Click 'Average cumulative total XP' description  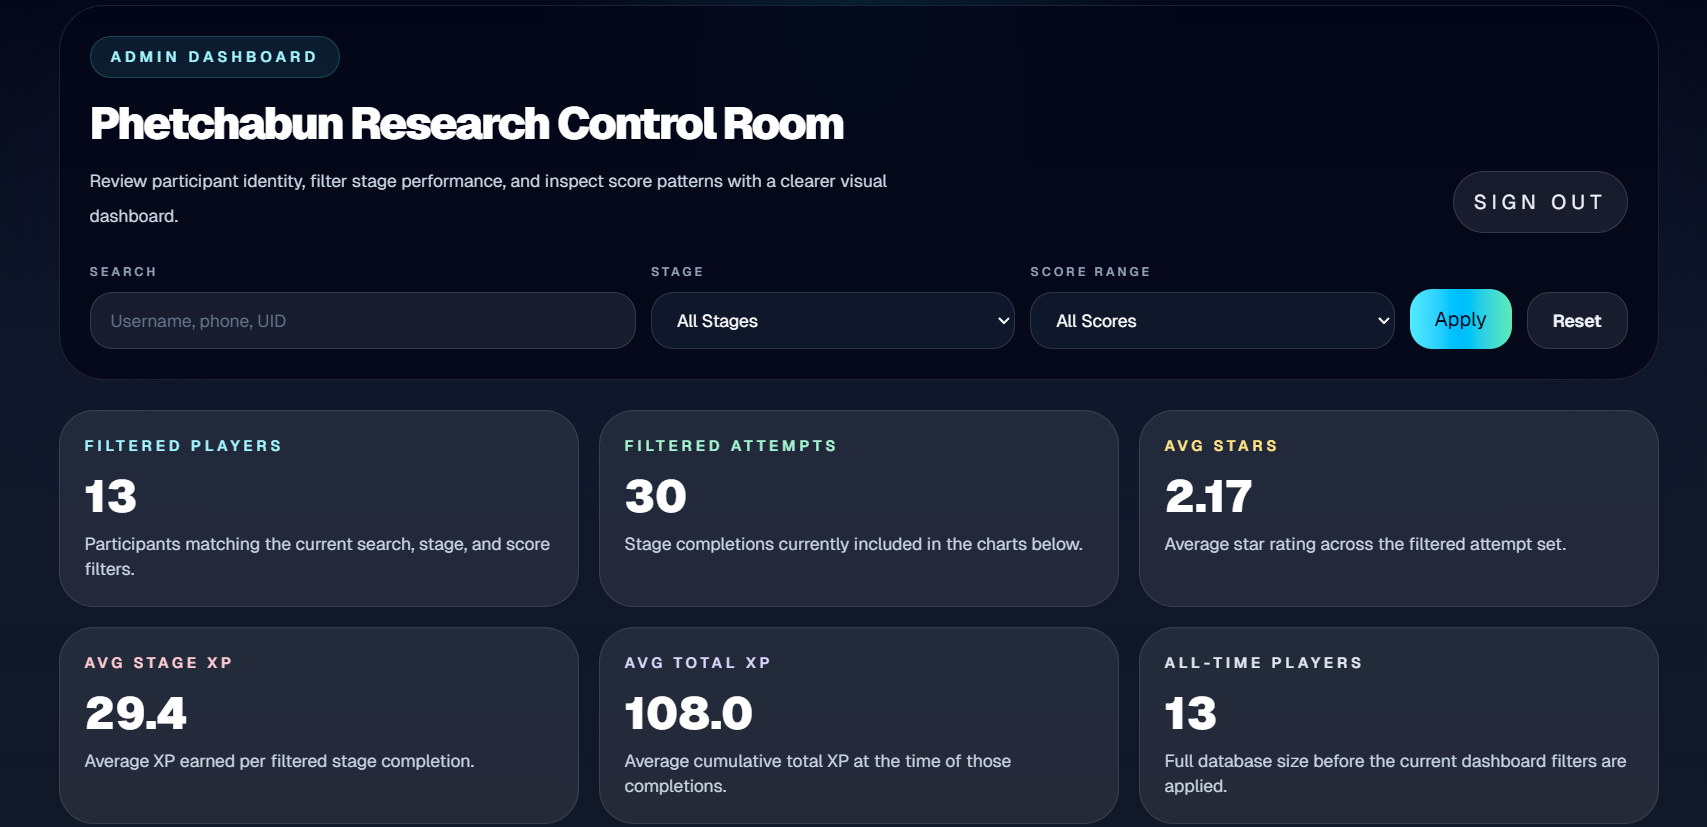(x=817, y=773)
